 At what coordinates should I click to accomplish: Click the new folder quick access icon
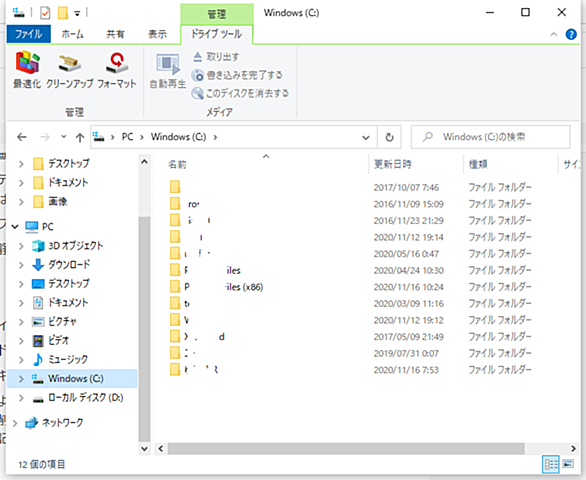(x=63, y=13)
